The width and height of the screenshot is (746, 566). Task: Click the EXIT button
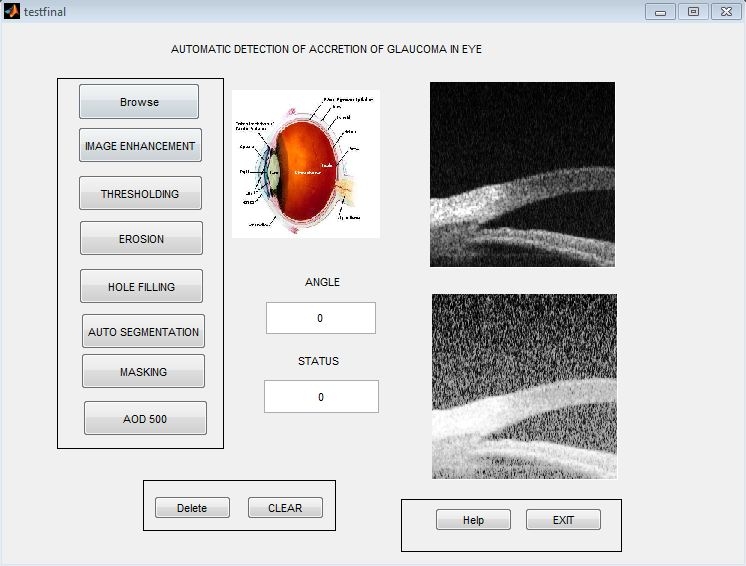pyautogui.click(x=563, y=520)
